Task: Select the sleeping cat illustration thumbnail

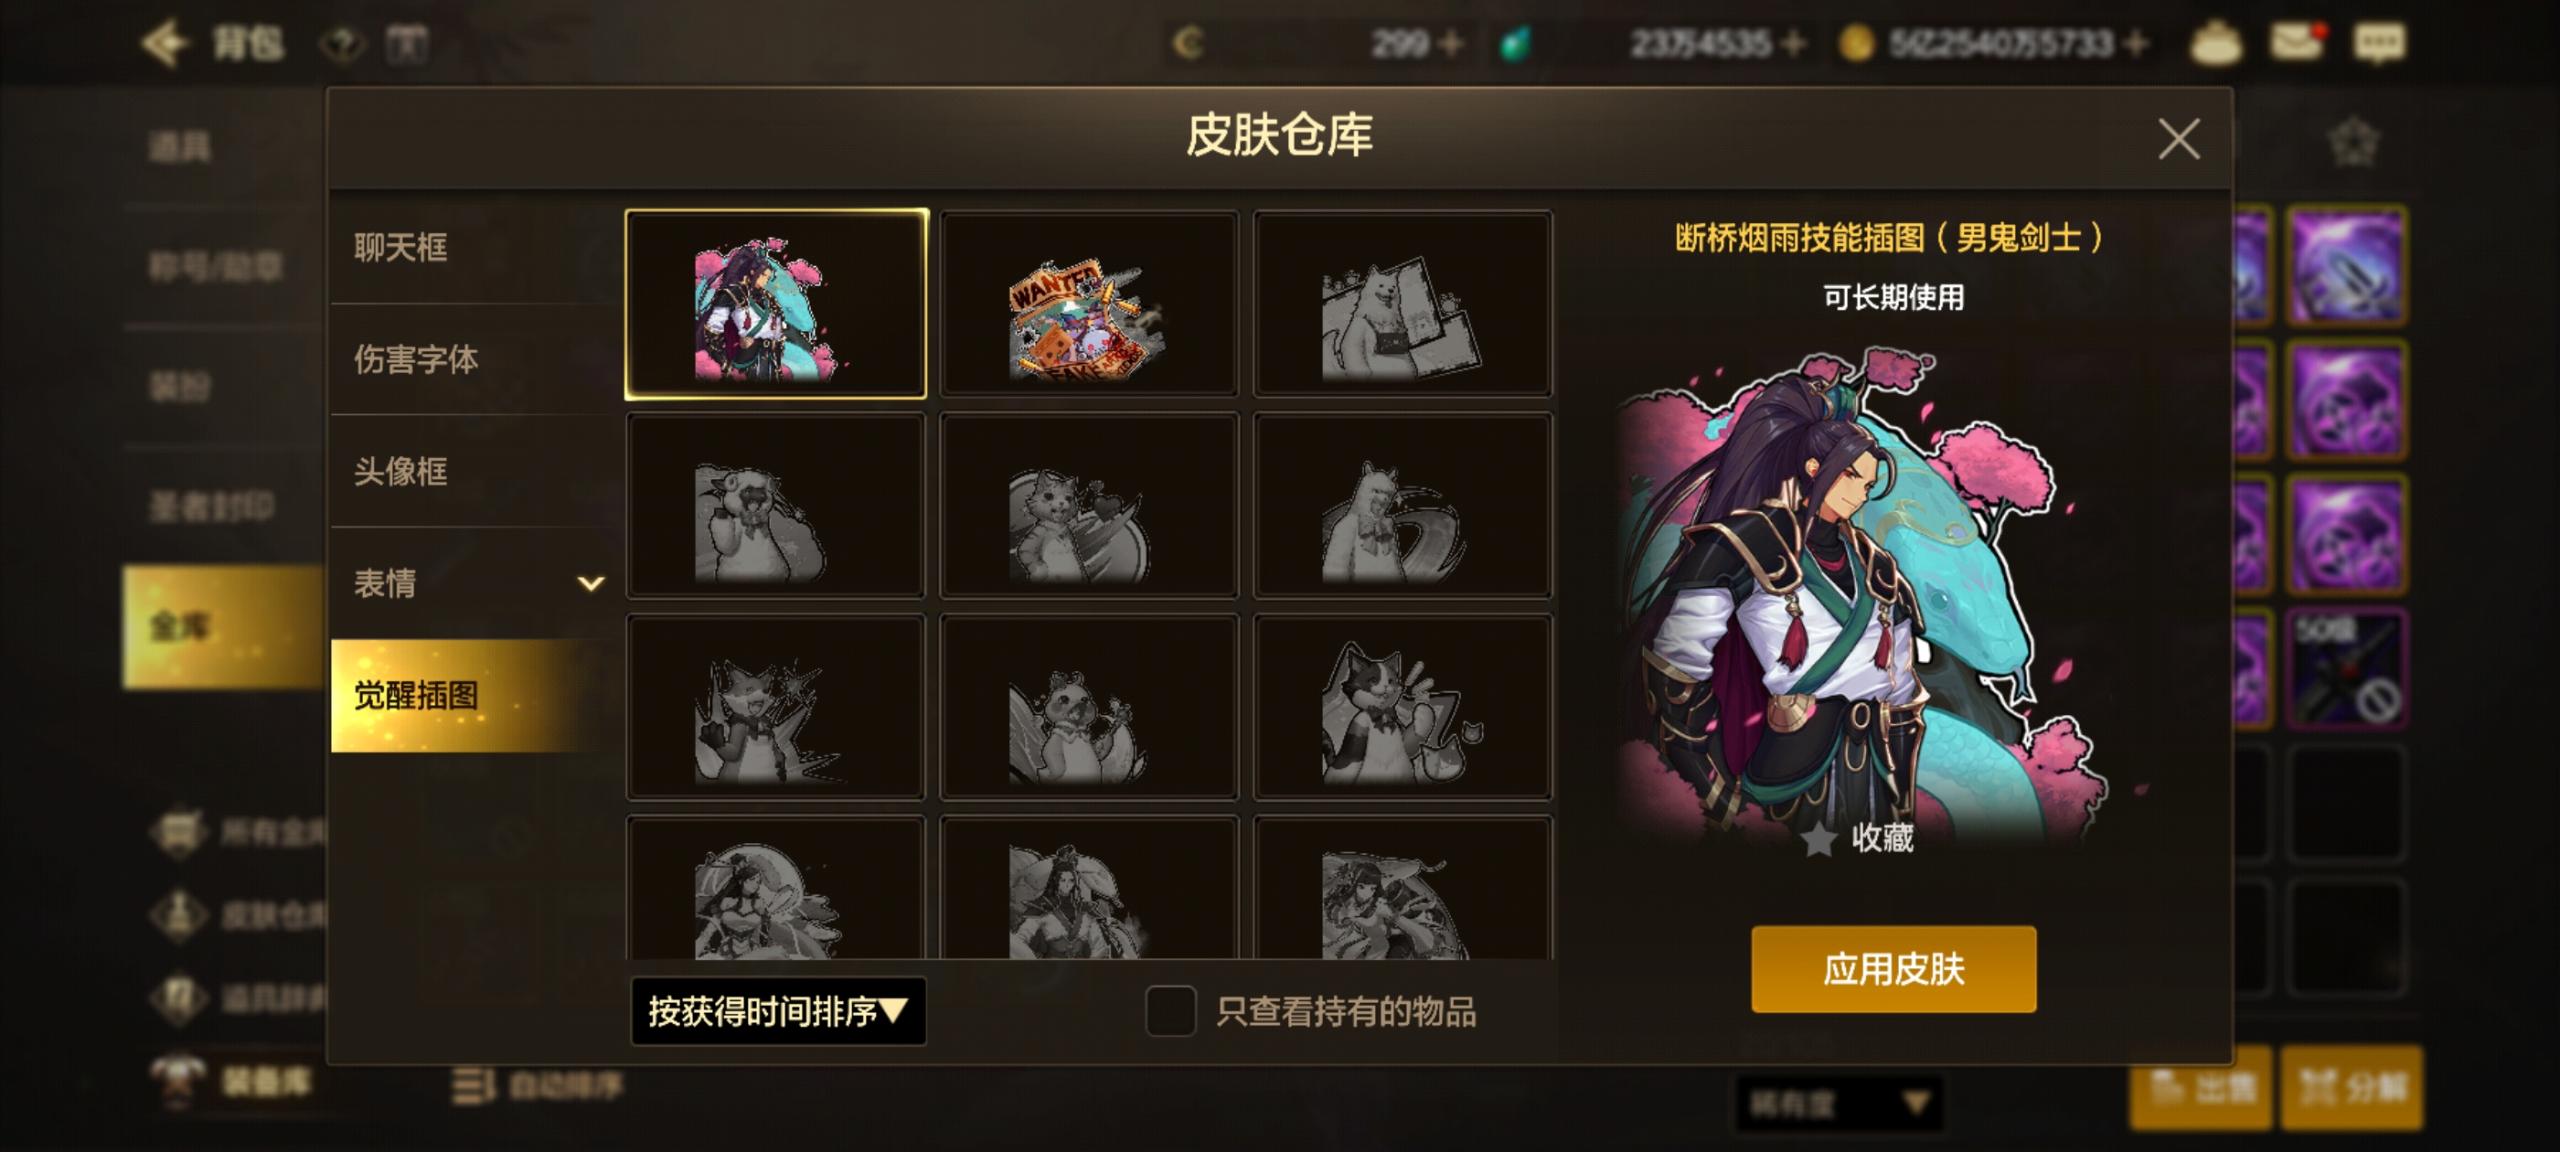Action: tap(1402, 707)
